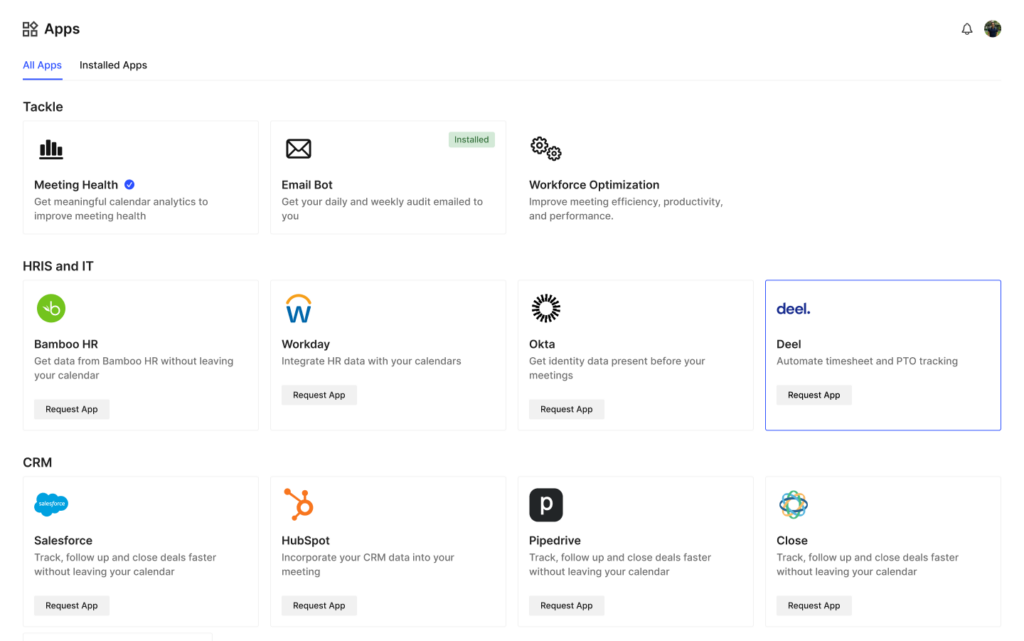Click 'Get your daily and weekly audit' text
This screenshot has height=641, width=1024.
382,209
